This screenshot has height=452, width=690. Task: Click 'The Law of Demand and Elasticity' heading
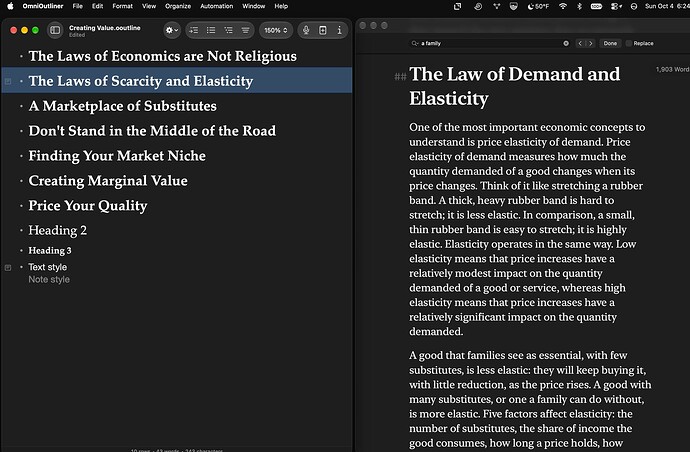(514, 86)
